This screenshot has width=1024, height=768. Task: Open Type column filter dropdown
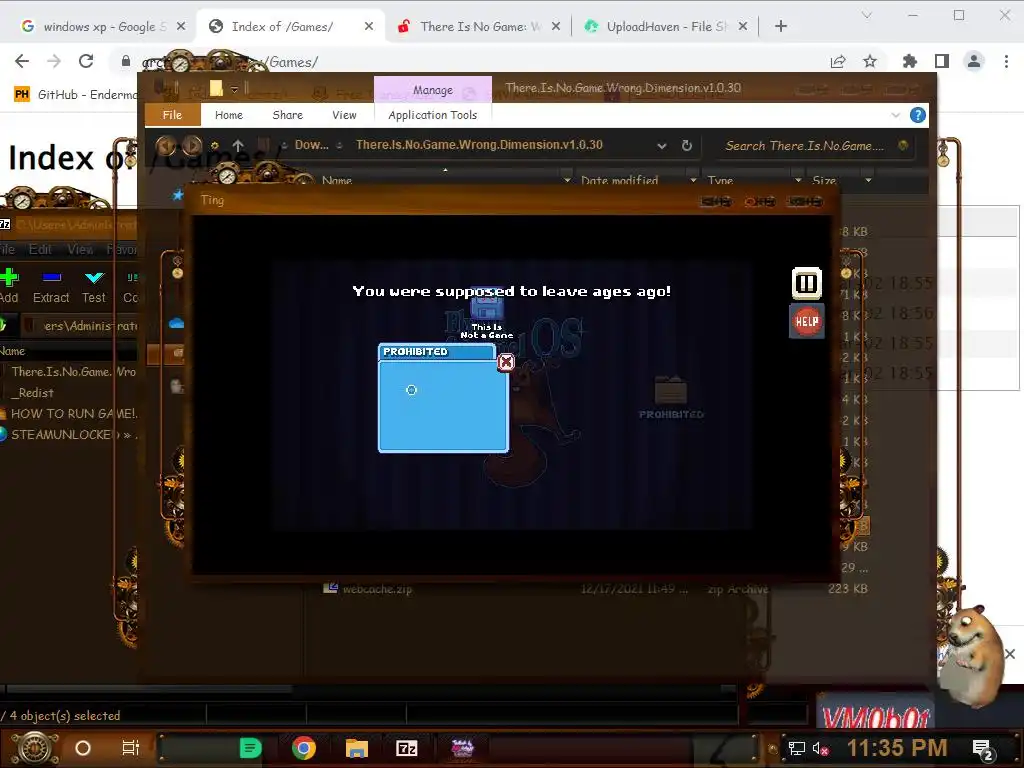pyautogui.click(x=798, y=180)
